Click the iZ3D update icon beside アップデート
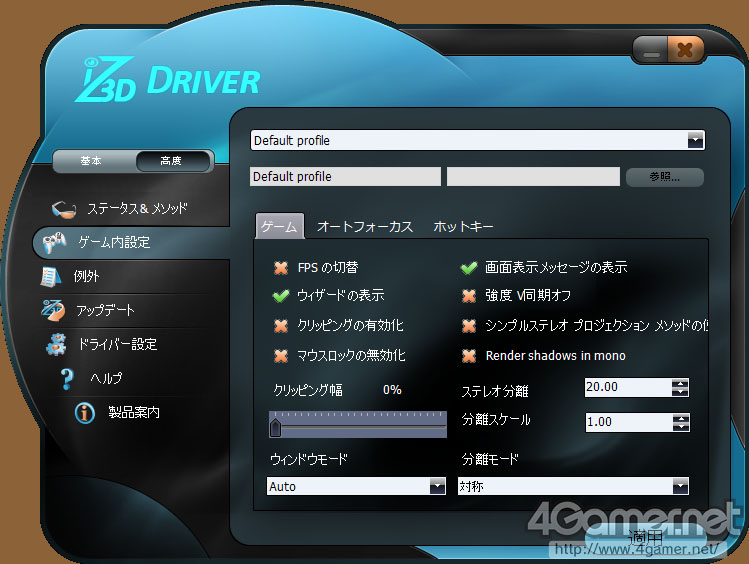The image size is (749, 564). [x=53, y=310]
